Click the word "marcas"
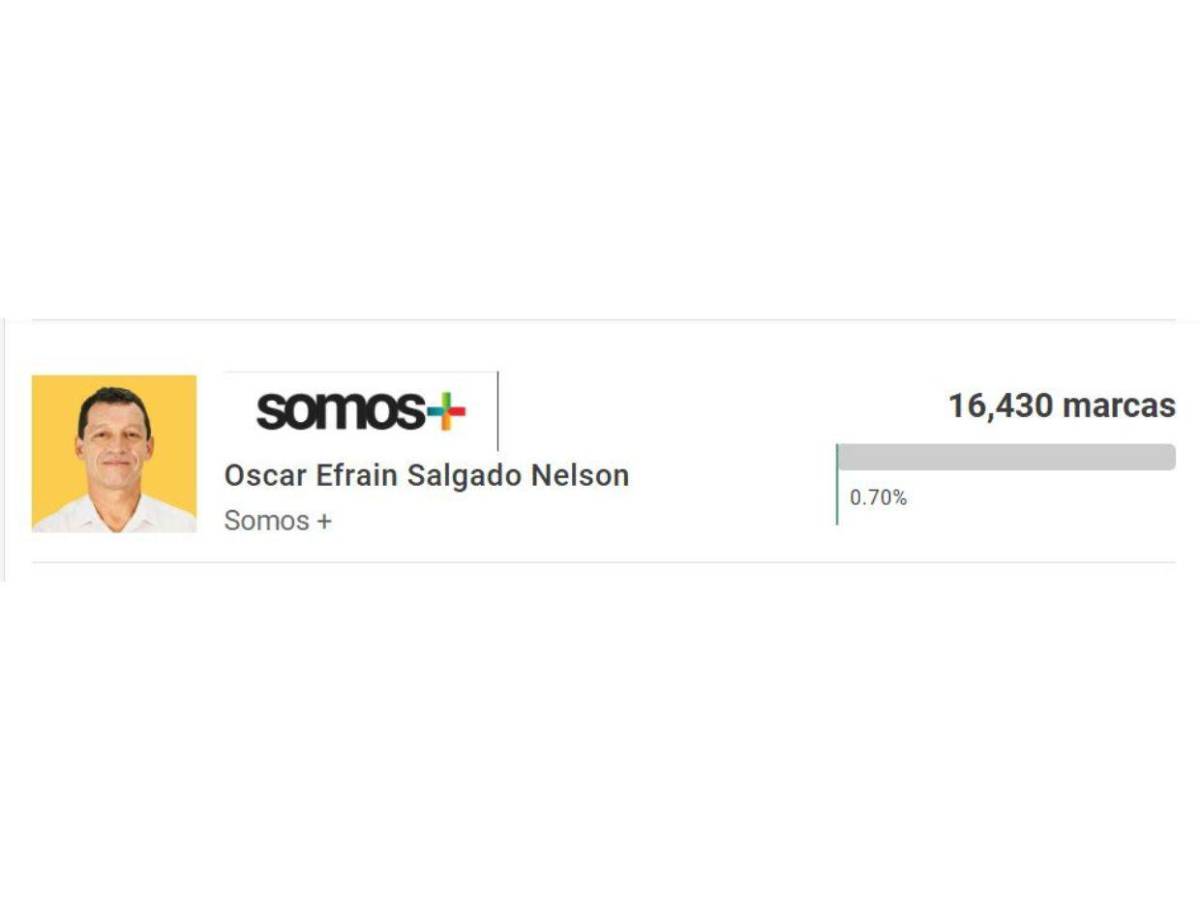The image size is (1200, 900). pyautogui.click(x=1119, y=406)
